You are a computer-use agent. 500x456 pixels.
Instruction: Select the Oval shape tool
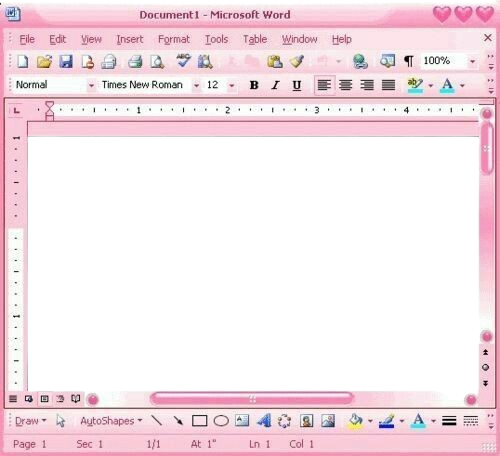click(x=221, y=421)
